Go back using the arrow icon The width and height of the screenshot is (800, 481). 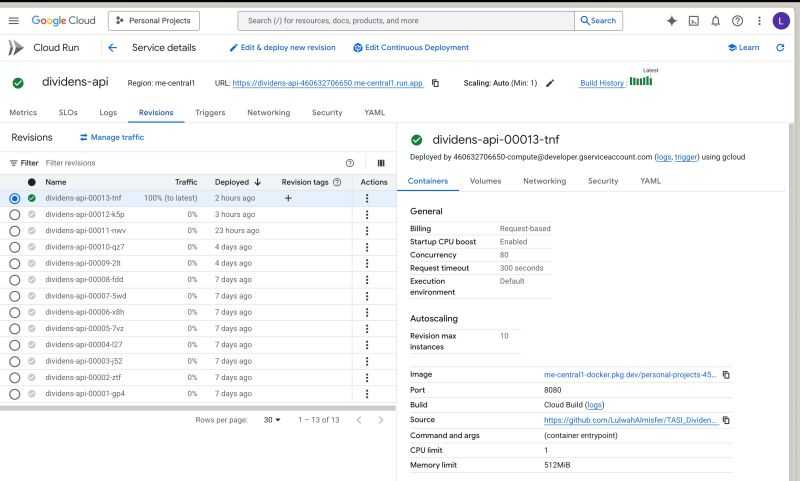pyautogui.click(x=112, y=48)
